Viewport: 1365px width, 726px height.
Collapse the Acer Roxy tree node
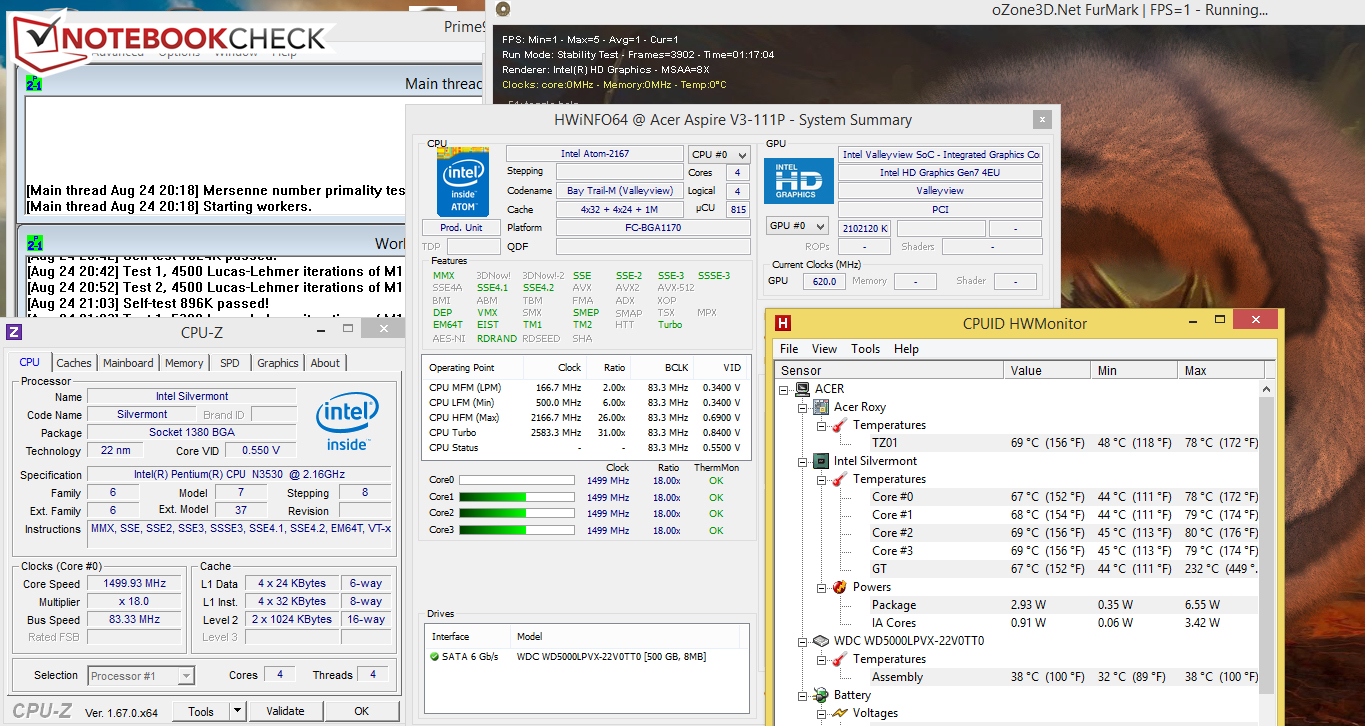point(802,407)
